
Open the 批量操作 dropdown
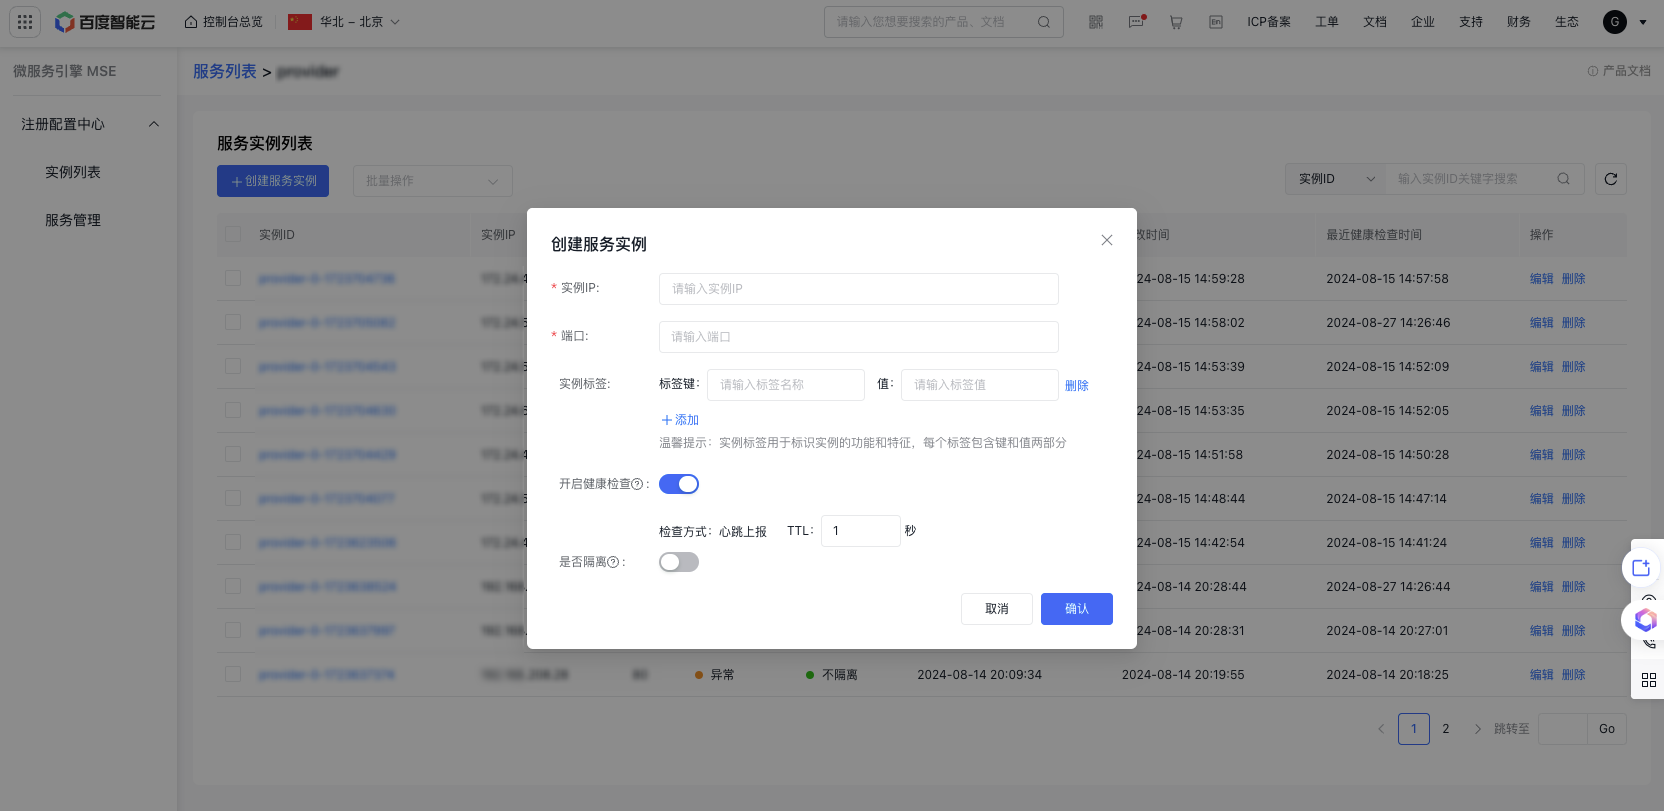click(x=433, y=181)
